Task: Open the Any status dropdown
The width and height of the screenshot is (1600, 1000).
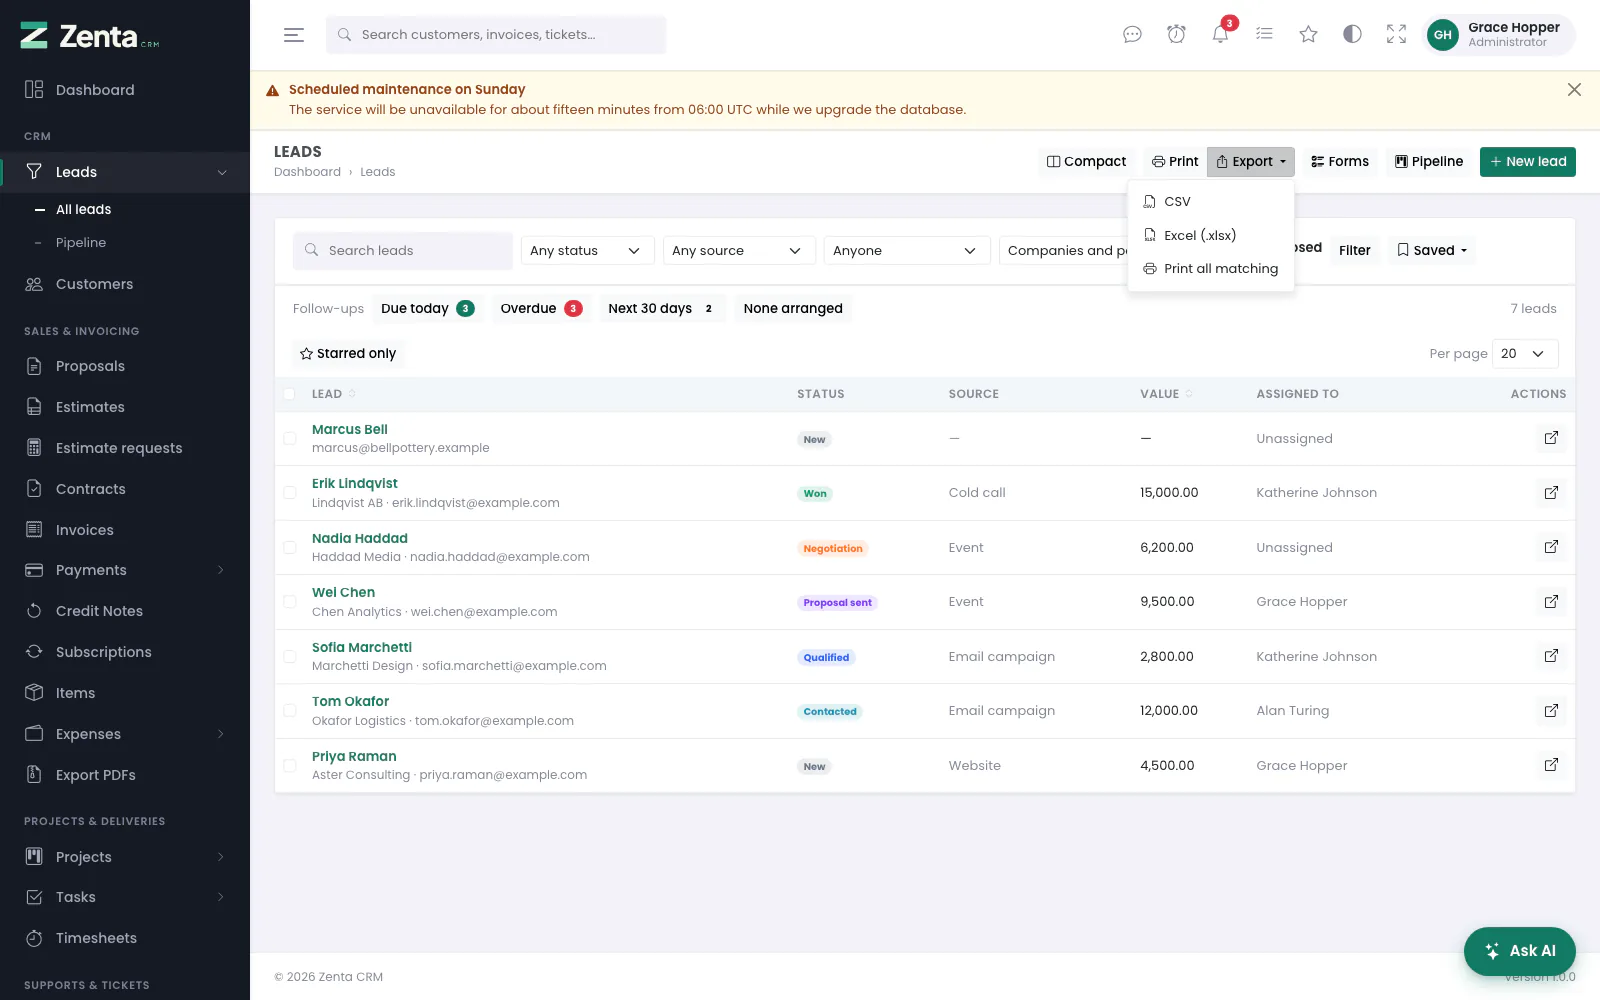Action: pos(587,251)
